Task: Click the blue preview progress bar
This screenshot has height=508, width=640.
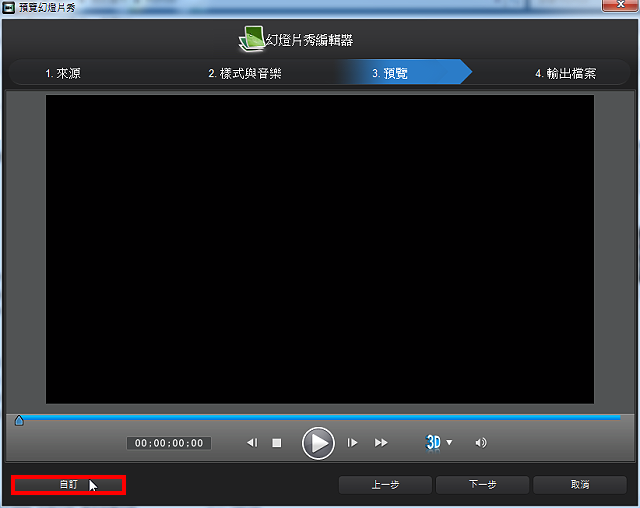Action: [322, 417]
